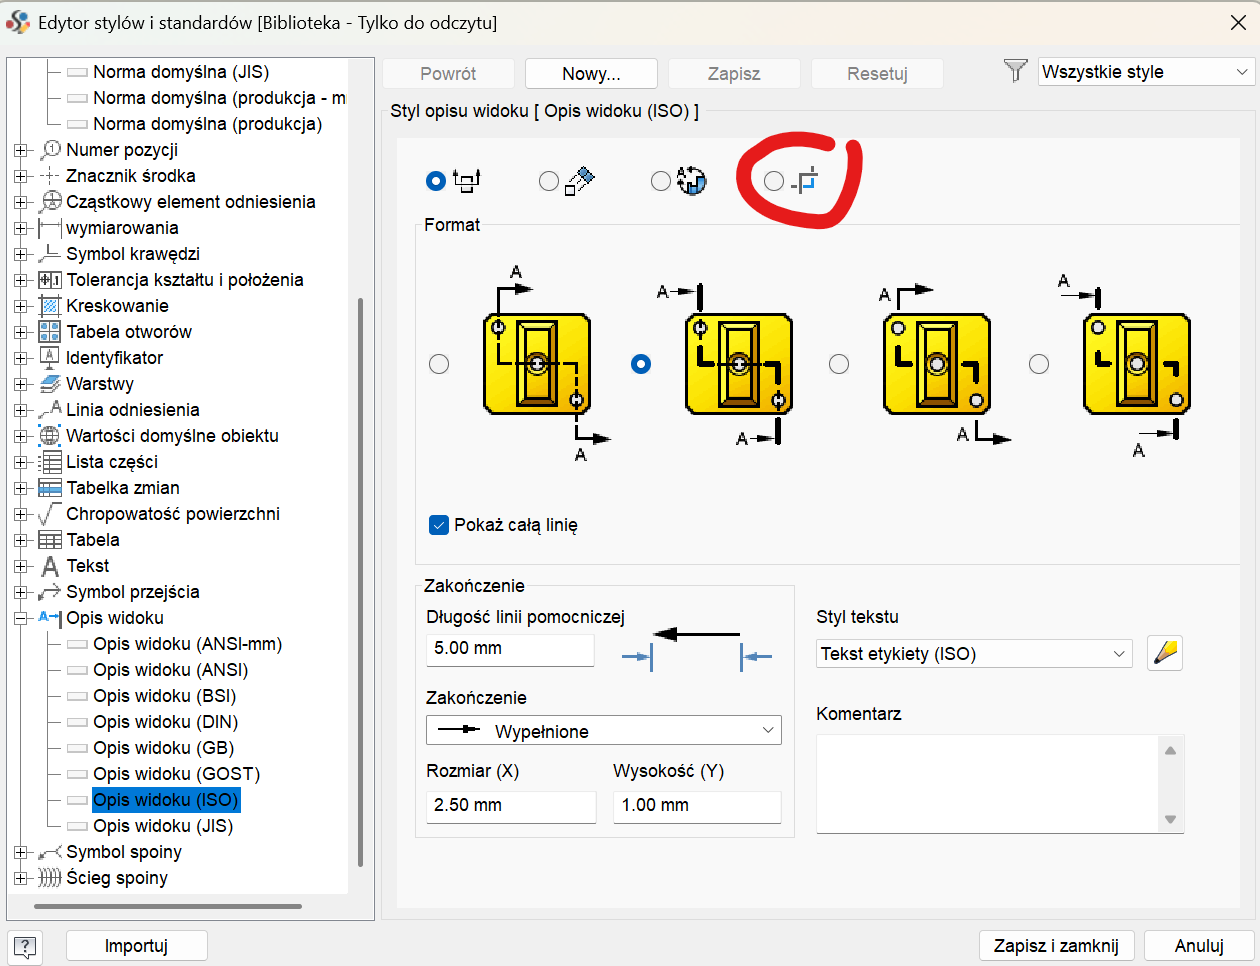The image size is (1260, 966).
Task: Expand the Numer pozycji node
Action: coord(21,150)
